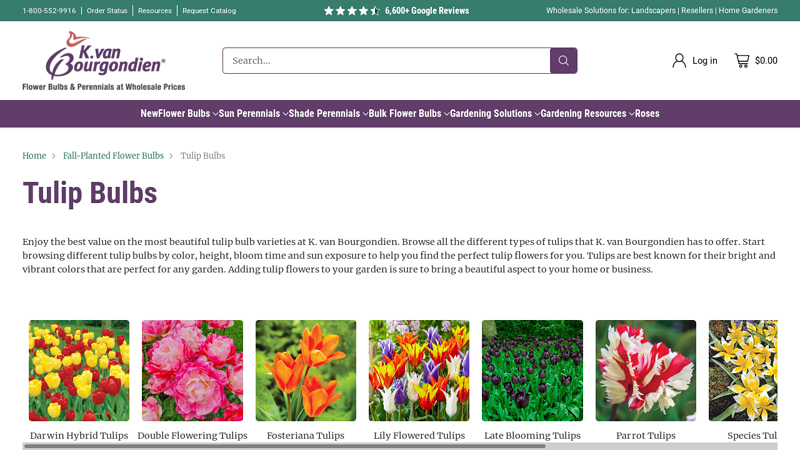Click the Fosteriana Tulips label
The height and width of the screenshot is (450, 800).
[306, 436]
